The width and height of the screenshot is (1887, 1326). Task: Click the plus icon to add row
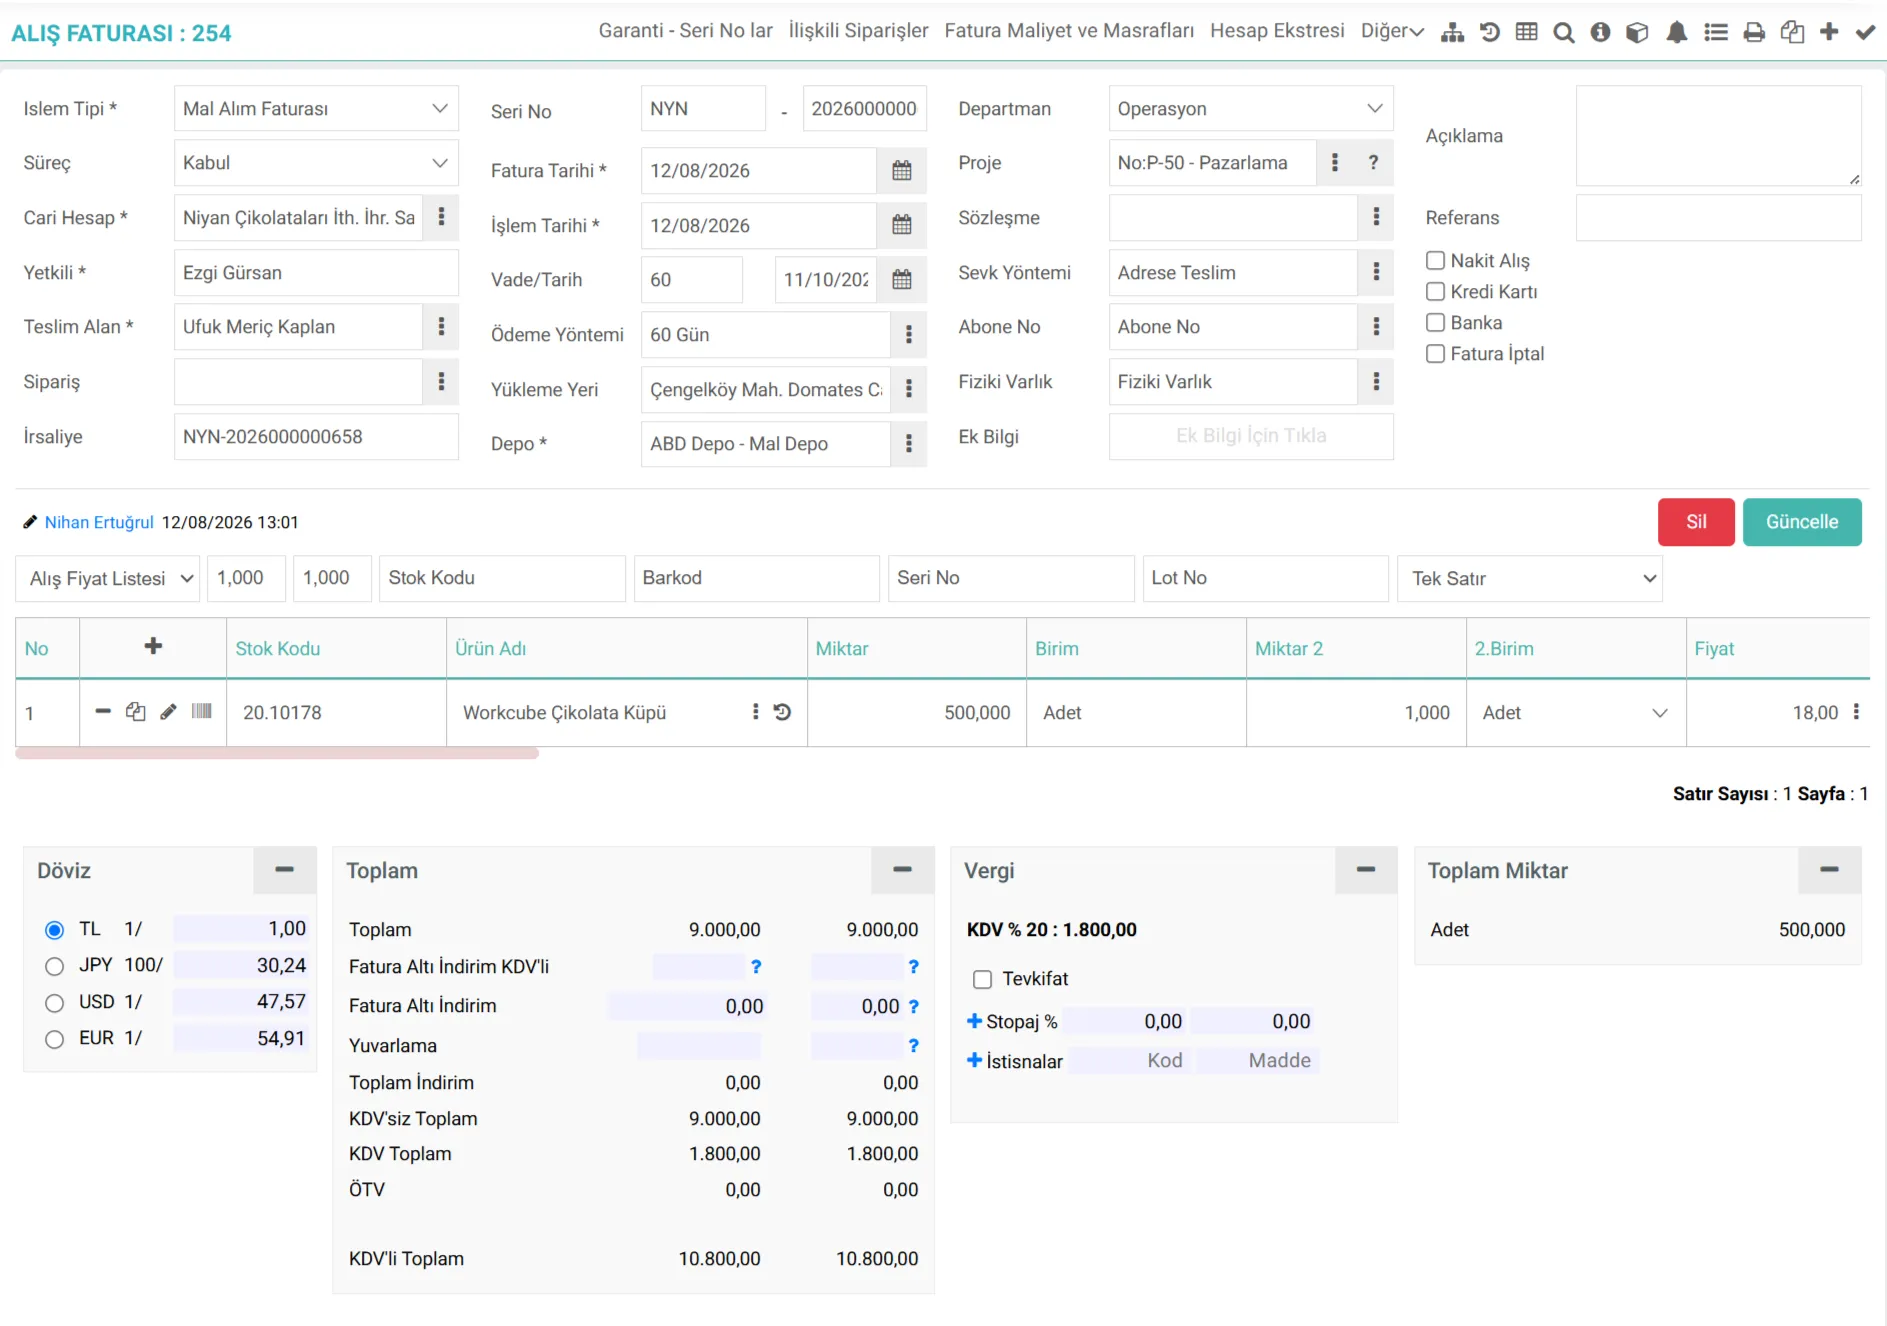153,646
